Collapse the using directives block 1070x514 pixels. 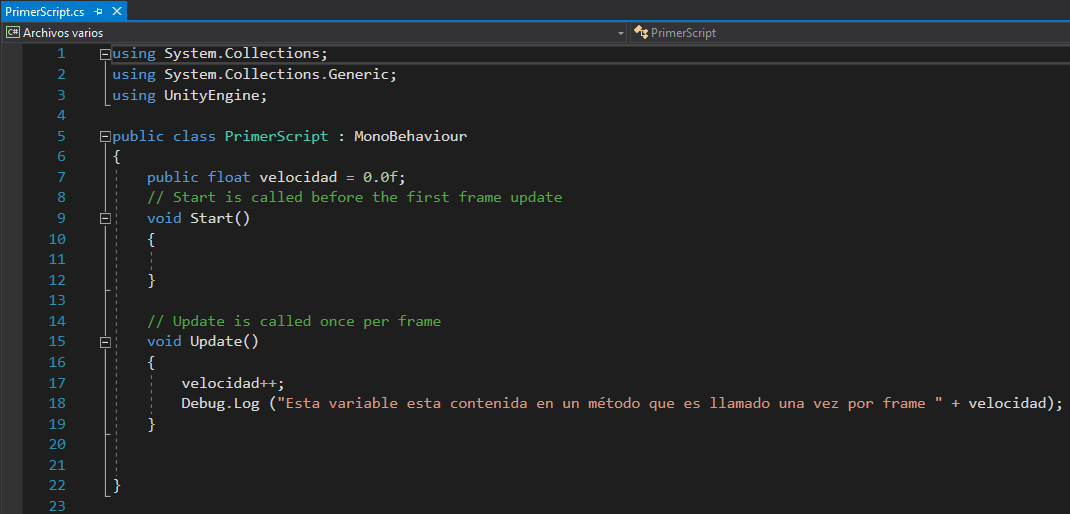[x=106, y=54]
